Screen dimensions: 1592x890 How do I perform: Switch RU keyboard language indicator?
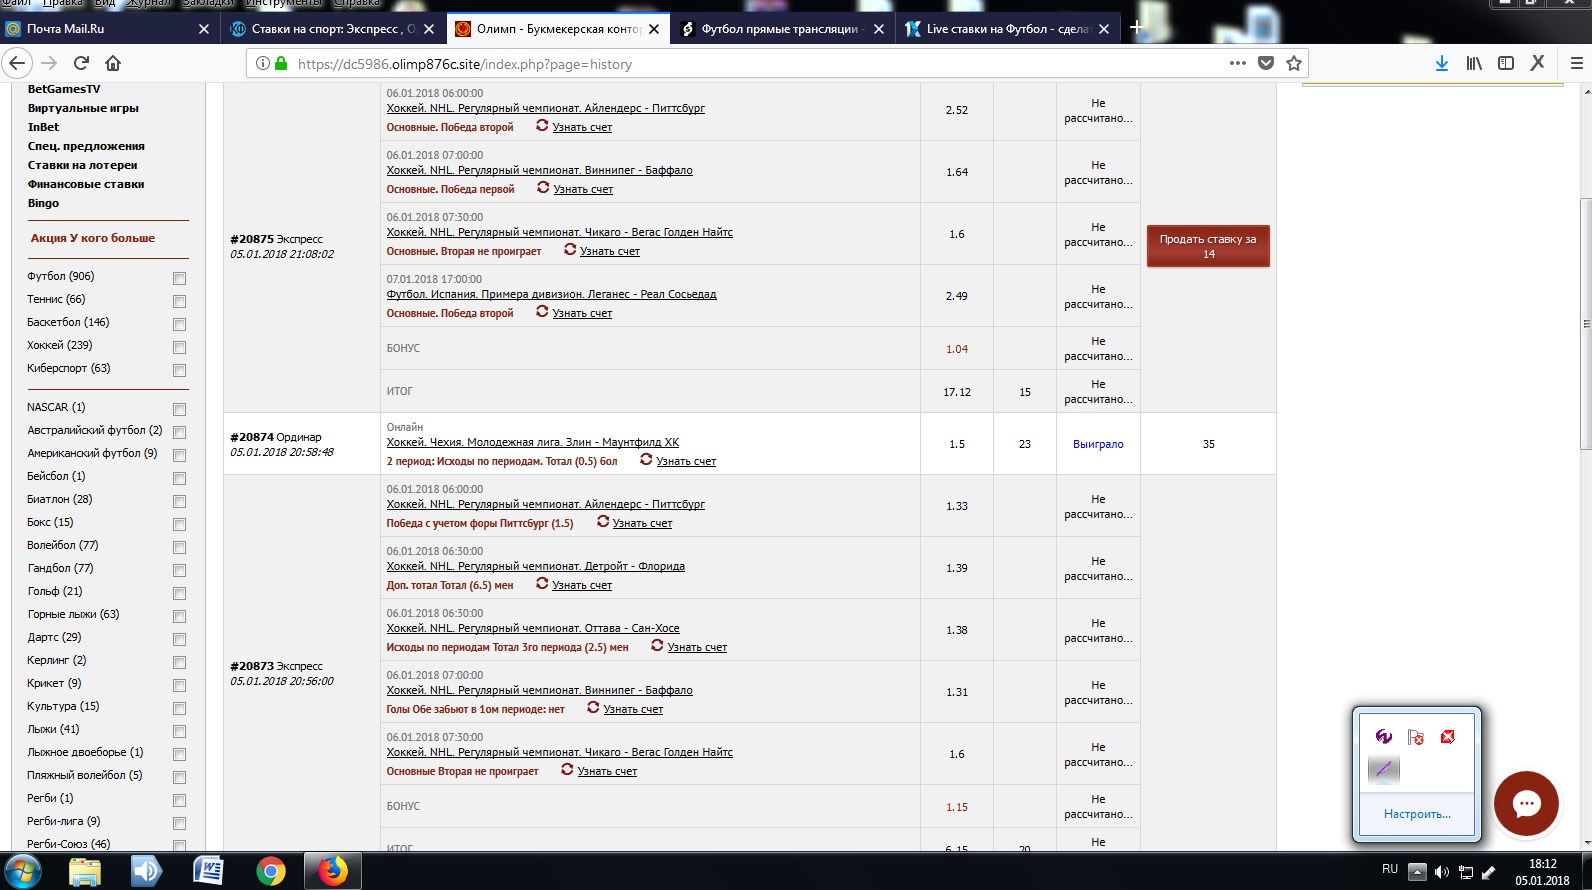pyautogui.click(x=1390, y=869)
